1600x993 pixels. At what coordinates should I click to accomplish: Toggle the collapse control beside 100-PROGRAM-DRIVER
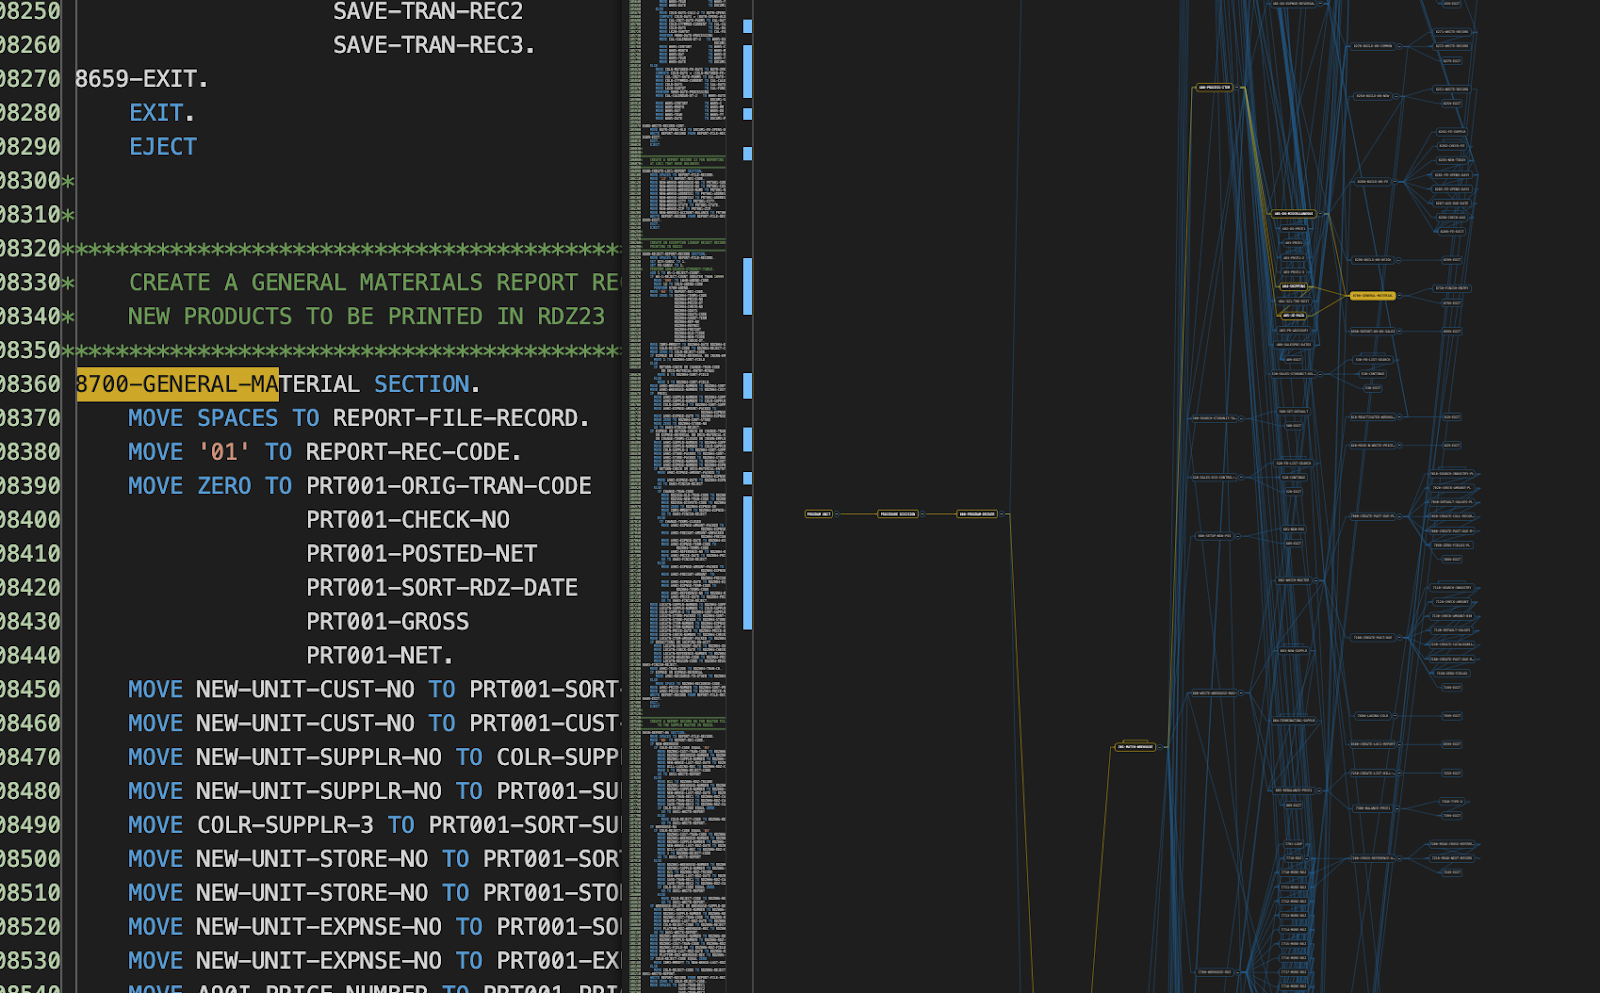click(1002, 514)
